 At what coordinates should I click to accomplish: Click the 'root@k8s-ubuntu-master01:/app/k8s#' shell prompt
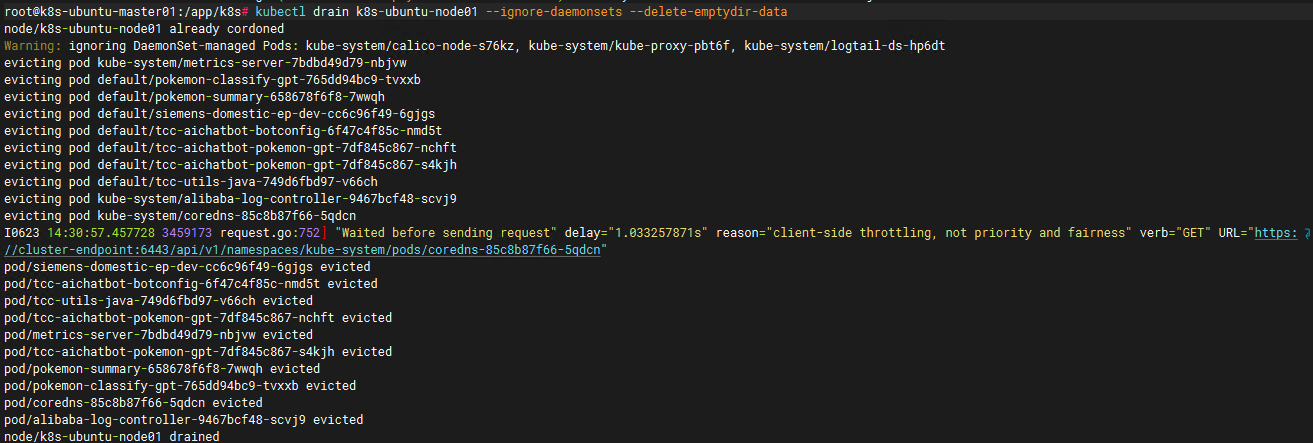click(126, 11)
